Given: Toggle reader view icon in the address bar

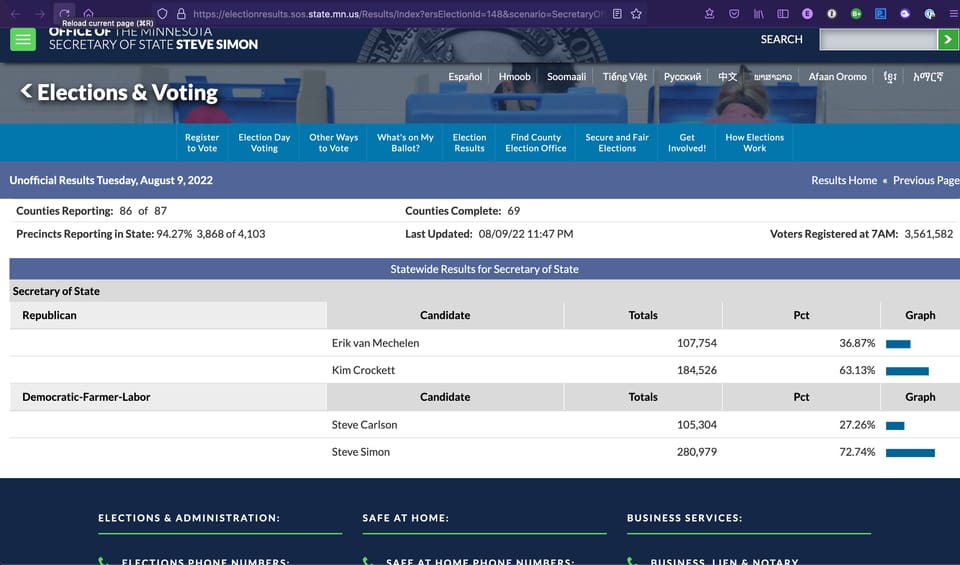Looking at the screenshot, I should click(x=617, y=13).
